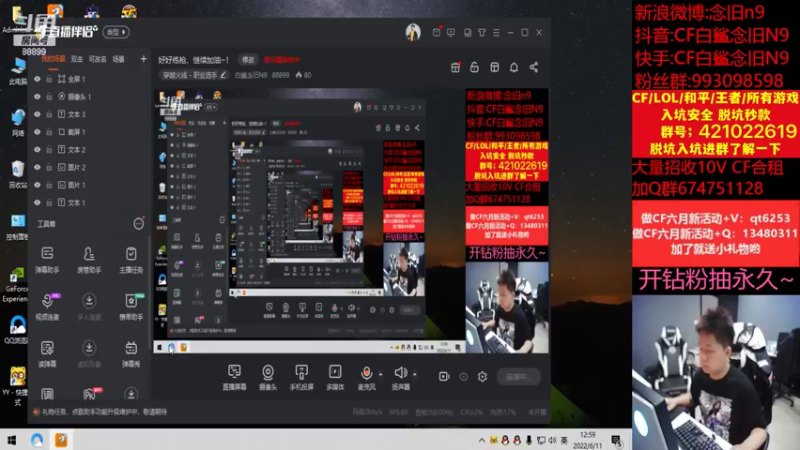Open the 工具箱 more options circle
The image size is (800, 450).
point(138,223)
